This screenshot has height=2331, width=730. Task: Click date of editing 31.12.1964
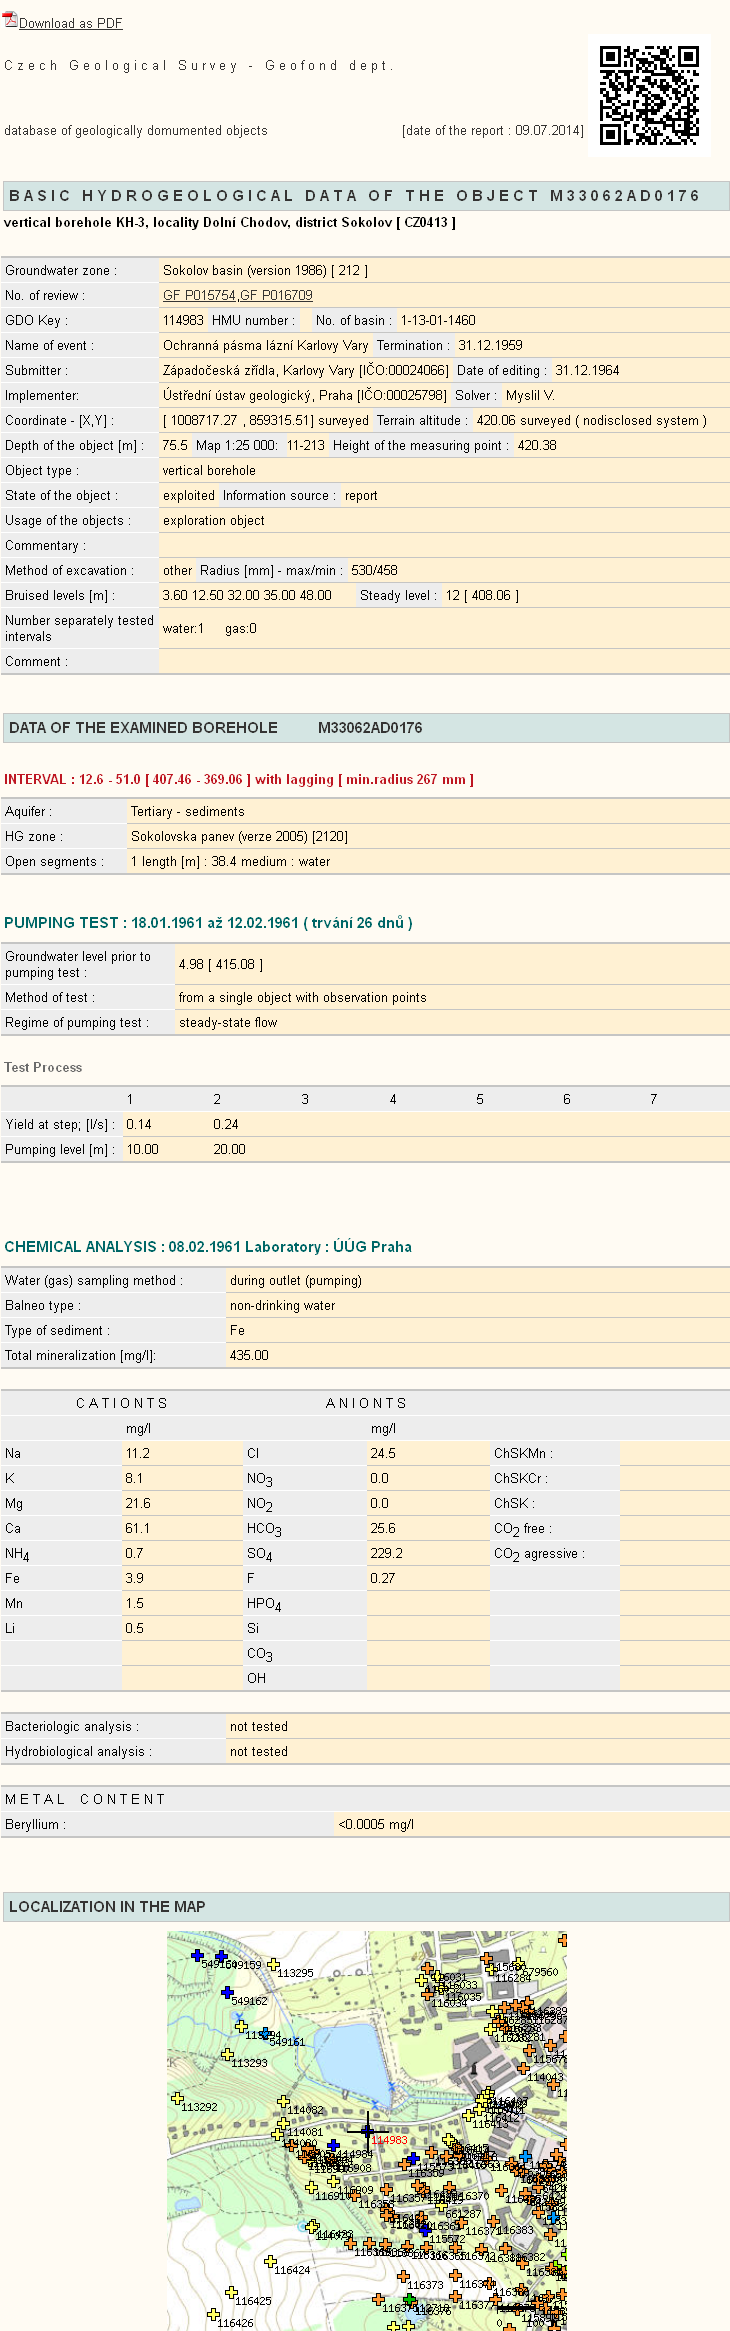coord(587,370)
